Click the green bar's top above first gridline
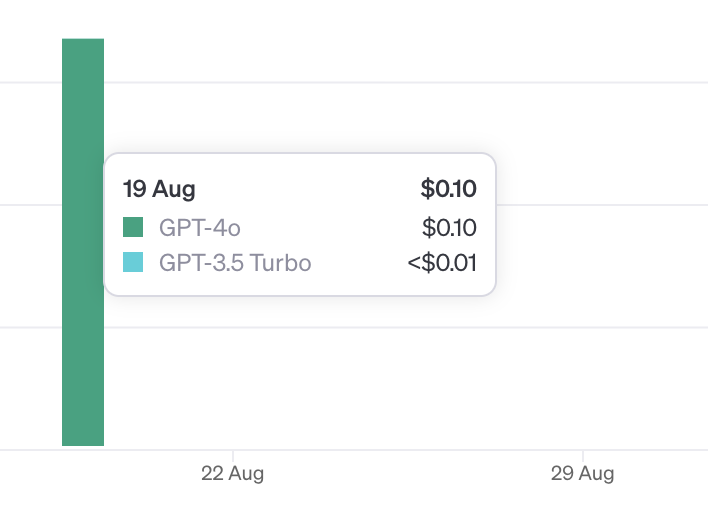This screenshot has height=530, width=720. tap(83, 60)
